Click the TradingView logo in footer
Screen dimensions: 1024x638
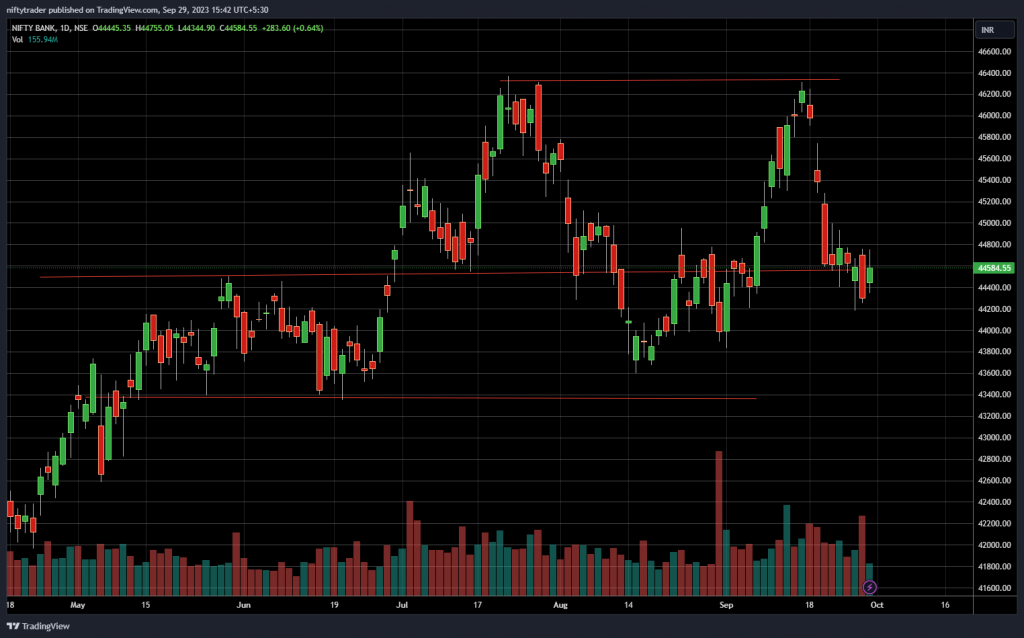coord(38,626)
